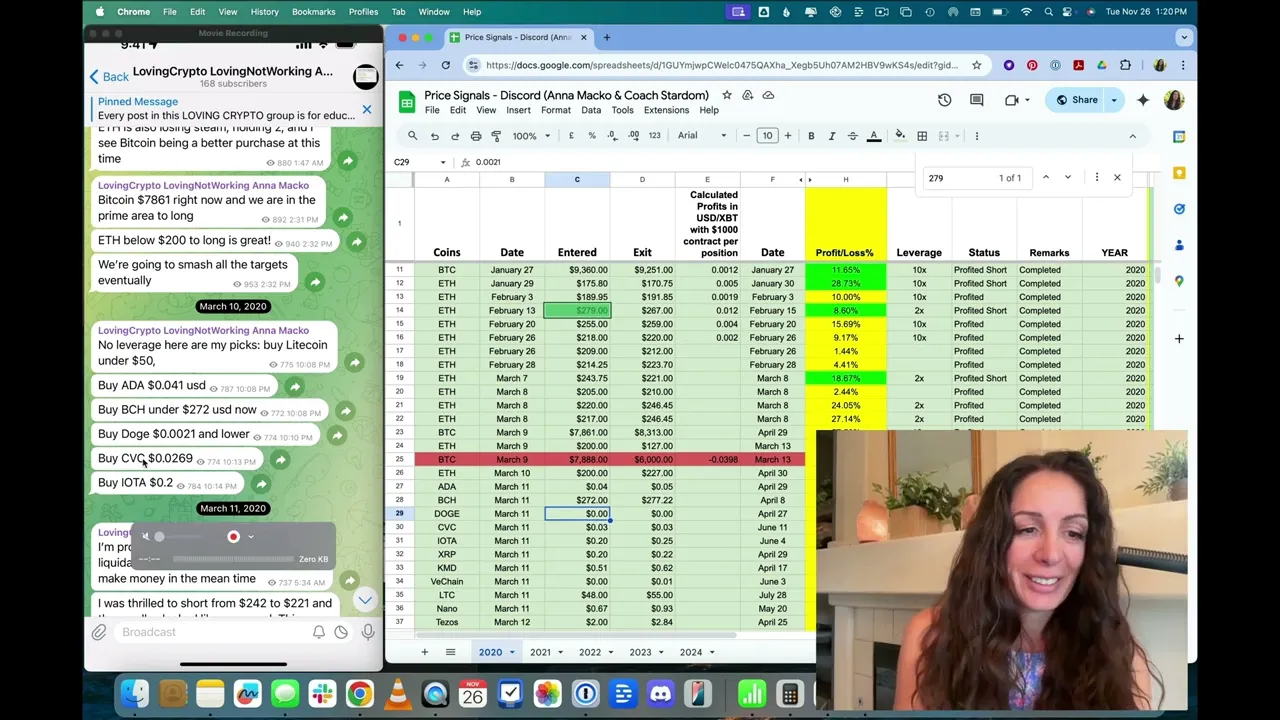Tap the microphone icon in Broadcast bar
This screenshot has width=1280, height=720.
coord(368,632)
